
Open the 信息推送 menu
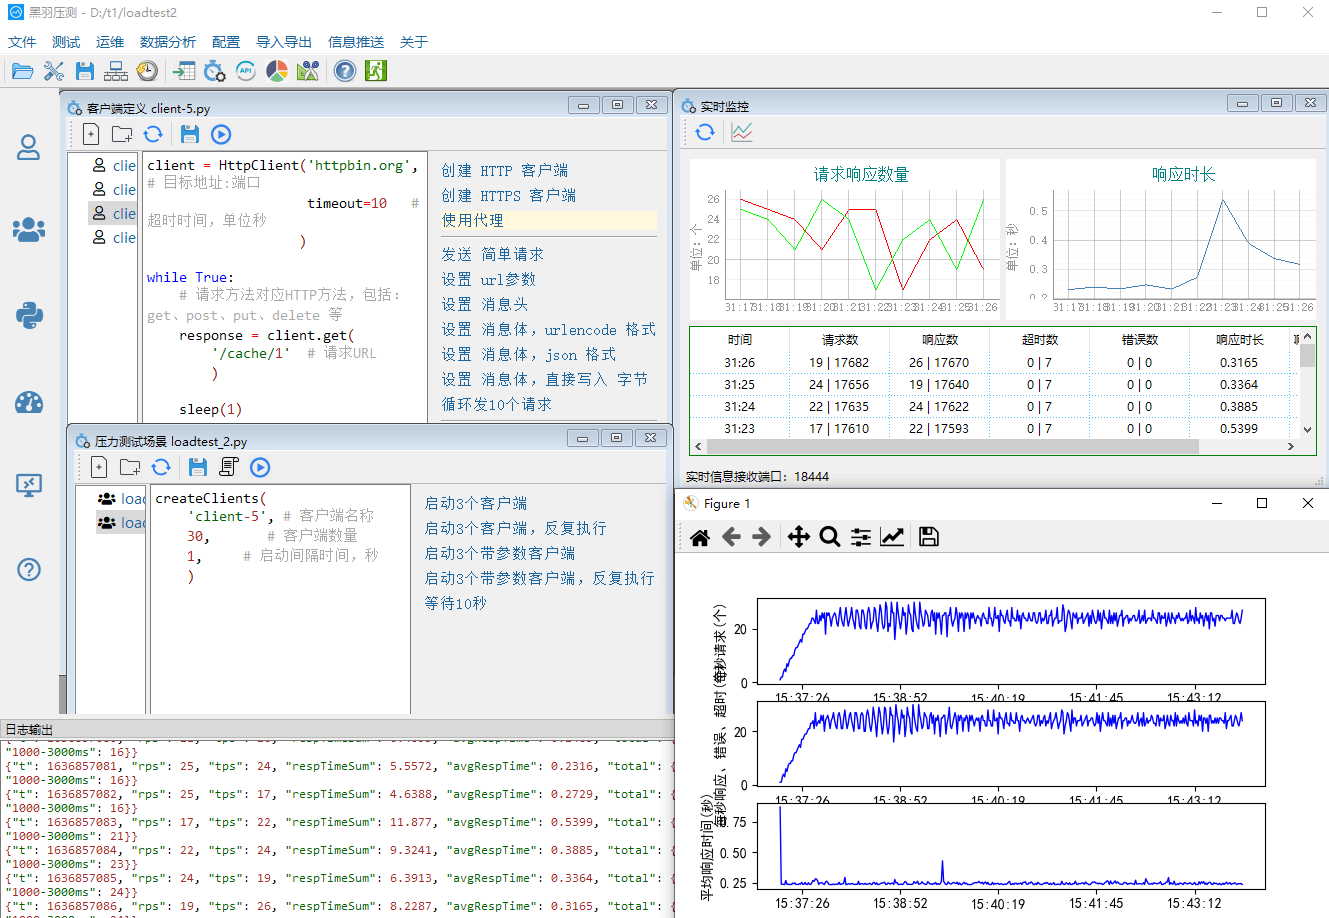click(x=356, y=42)
